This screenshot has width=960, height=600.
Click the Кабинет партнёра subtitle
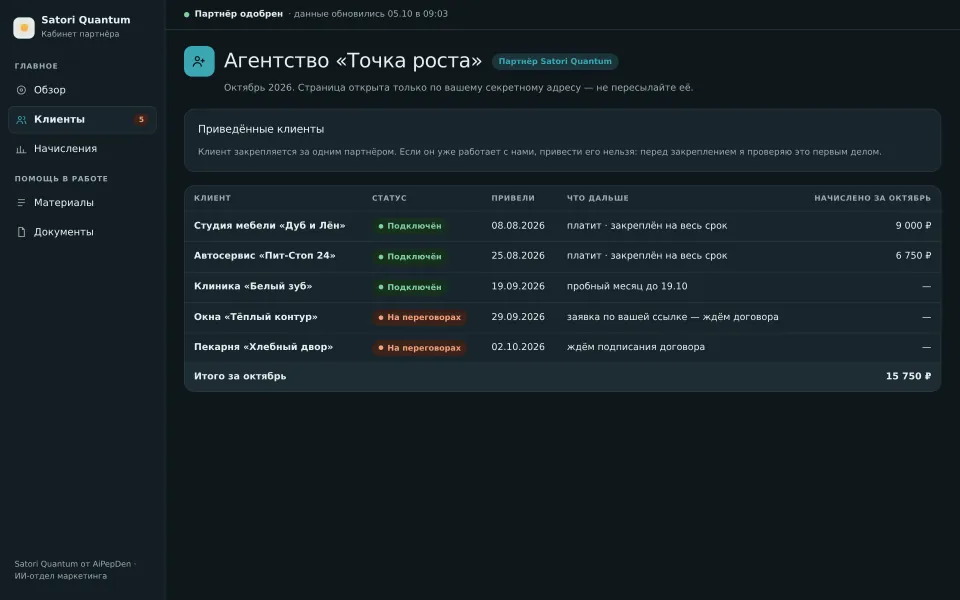click(x=80, y=34)
